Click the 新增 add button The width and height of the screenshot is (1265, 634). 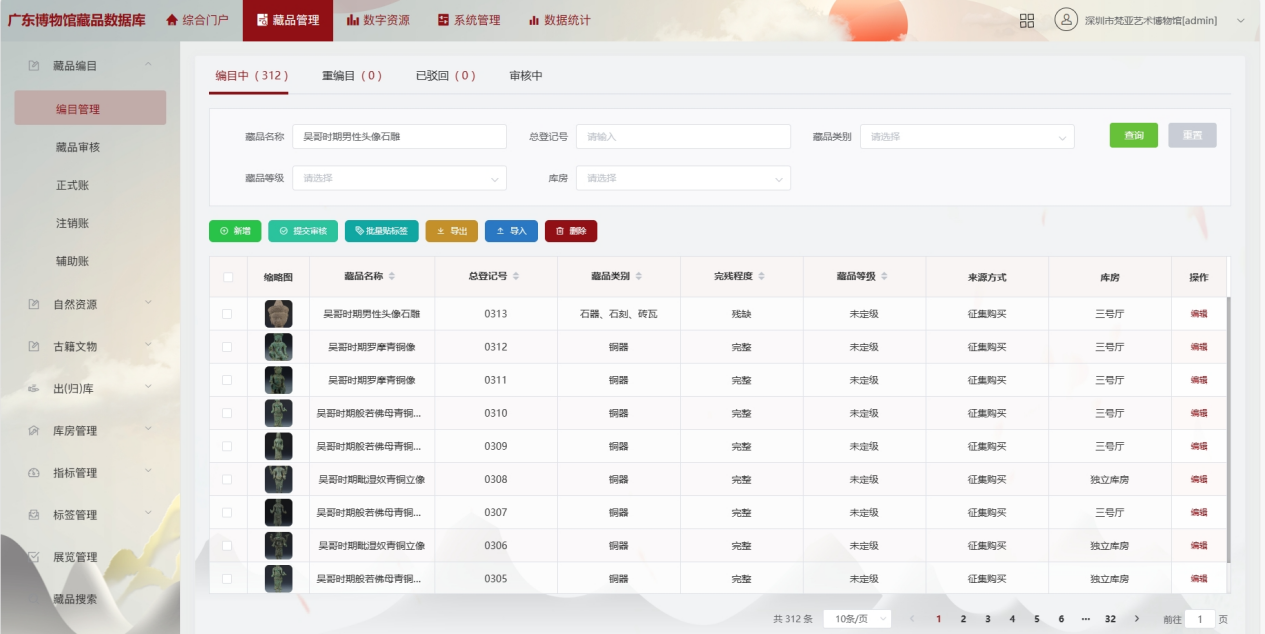coord(235,231)
